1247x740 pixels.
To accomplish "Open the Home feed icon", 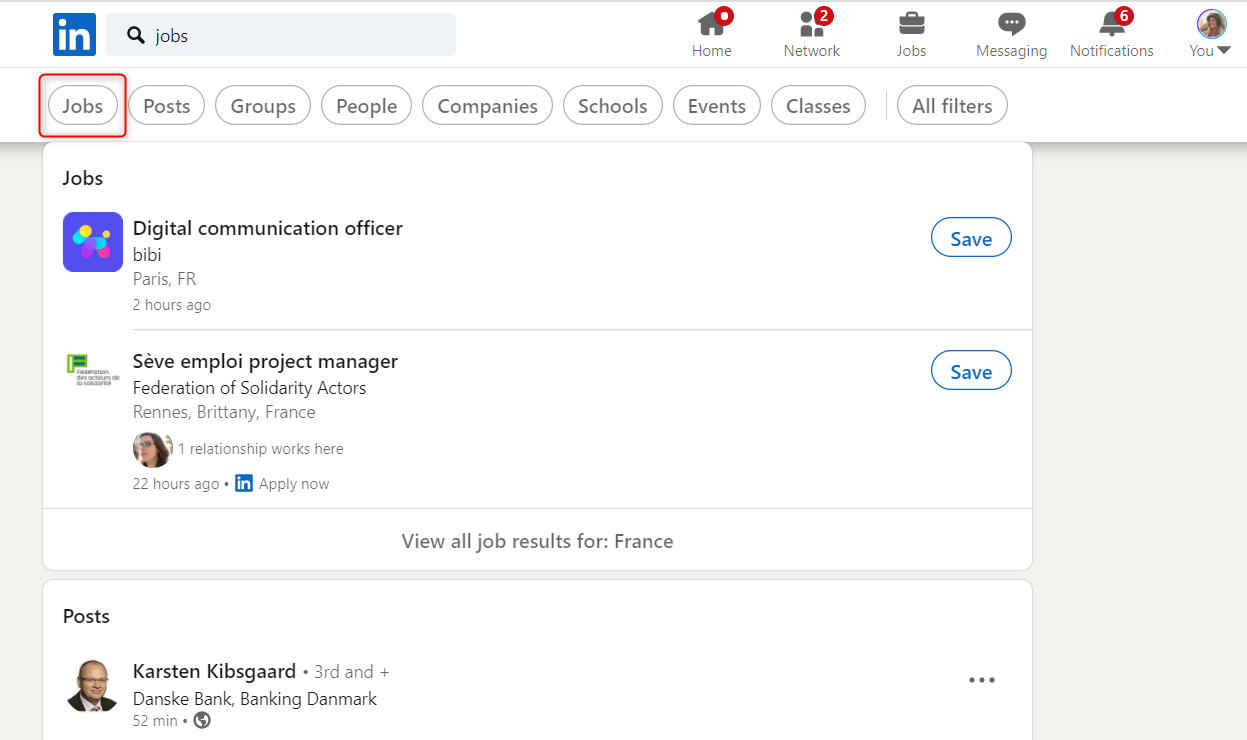I will [711, 24].
